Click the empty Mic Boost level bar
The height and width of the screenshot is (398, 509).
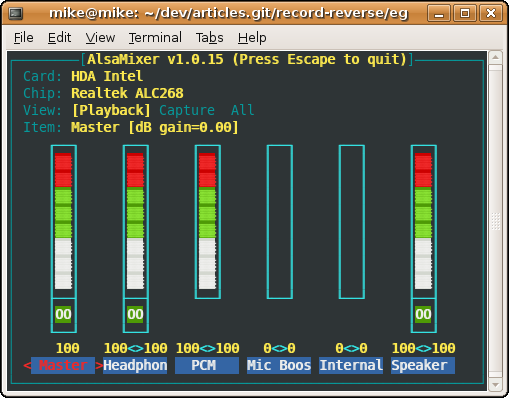[280, 221]
